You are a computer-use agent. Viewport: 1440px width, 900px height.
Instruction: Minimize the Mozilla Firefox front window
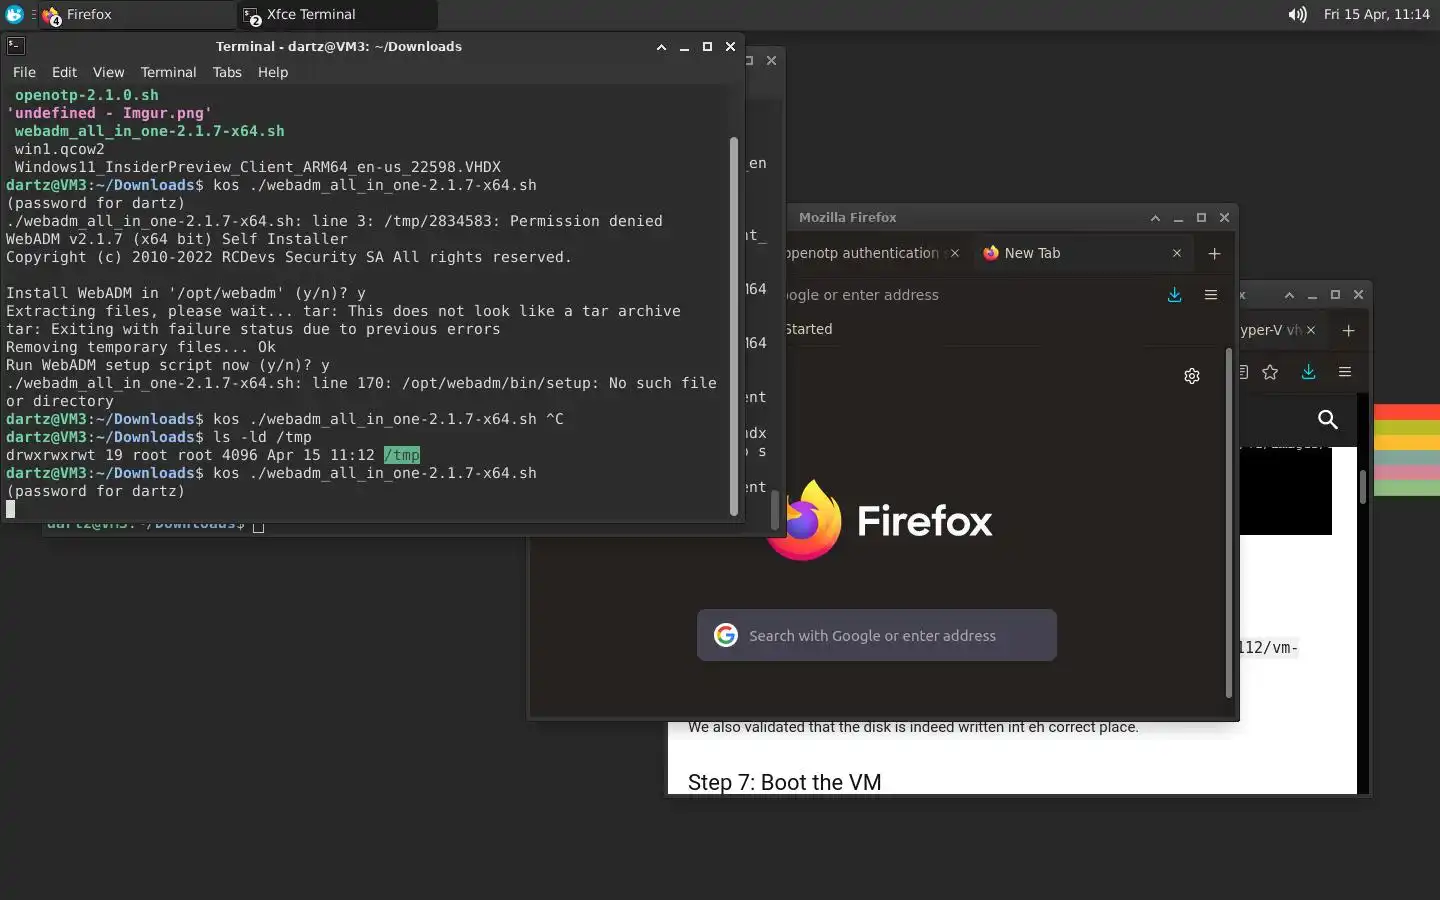(x=1178, y=217)
